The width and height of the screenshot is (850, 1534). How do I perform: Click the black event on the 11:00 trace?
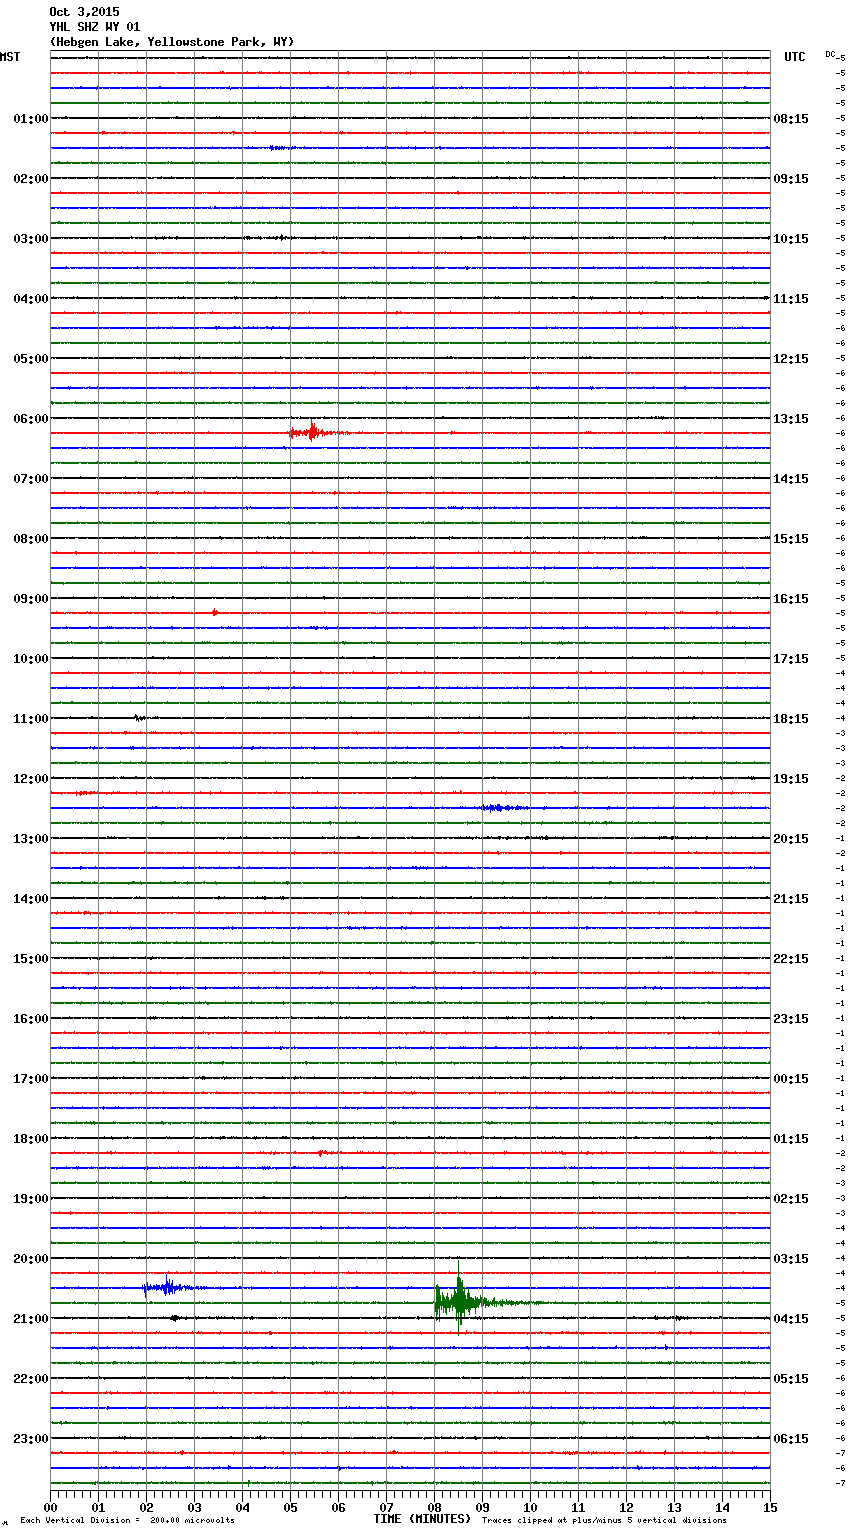tap(140, 718)
